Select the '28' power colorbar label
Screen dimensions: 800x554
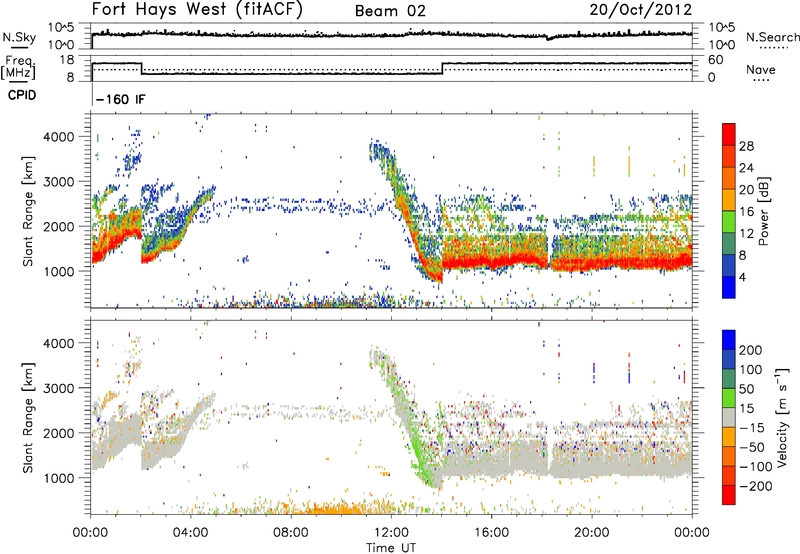[x=746, y=146]
